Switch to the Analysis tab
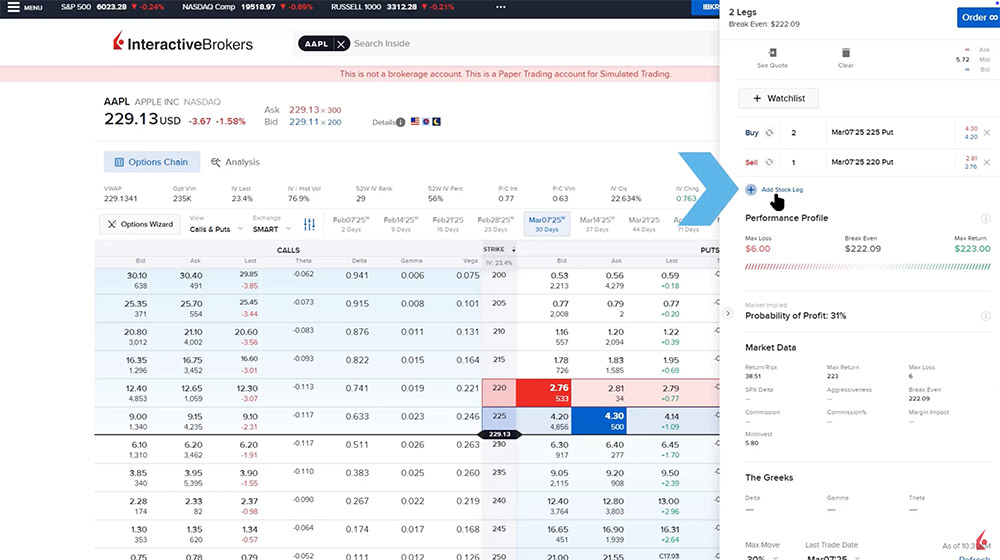The width and height of the screenshot is (1000, 560). [x=235, y=162]
